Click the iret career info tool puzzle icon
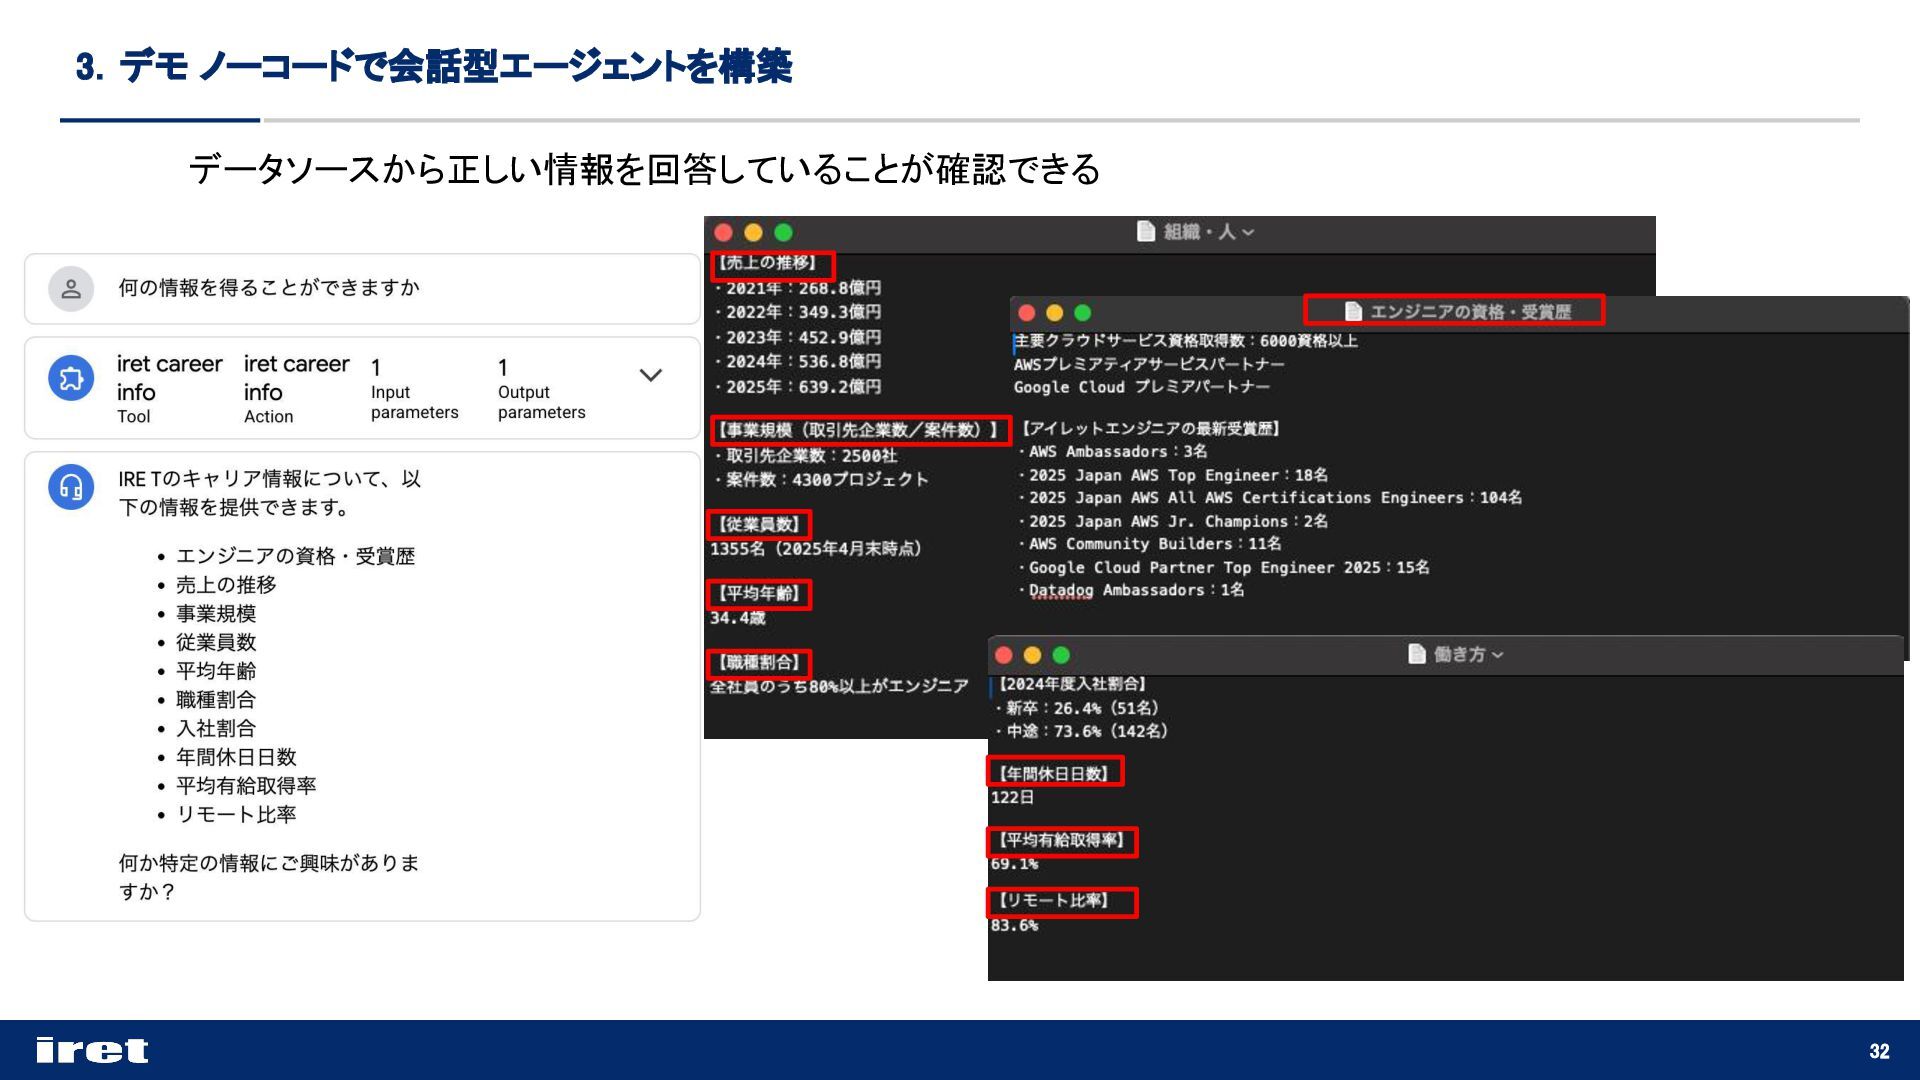 [x=71, y=378]
